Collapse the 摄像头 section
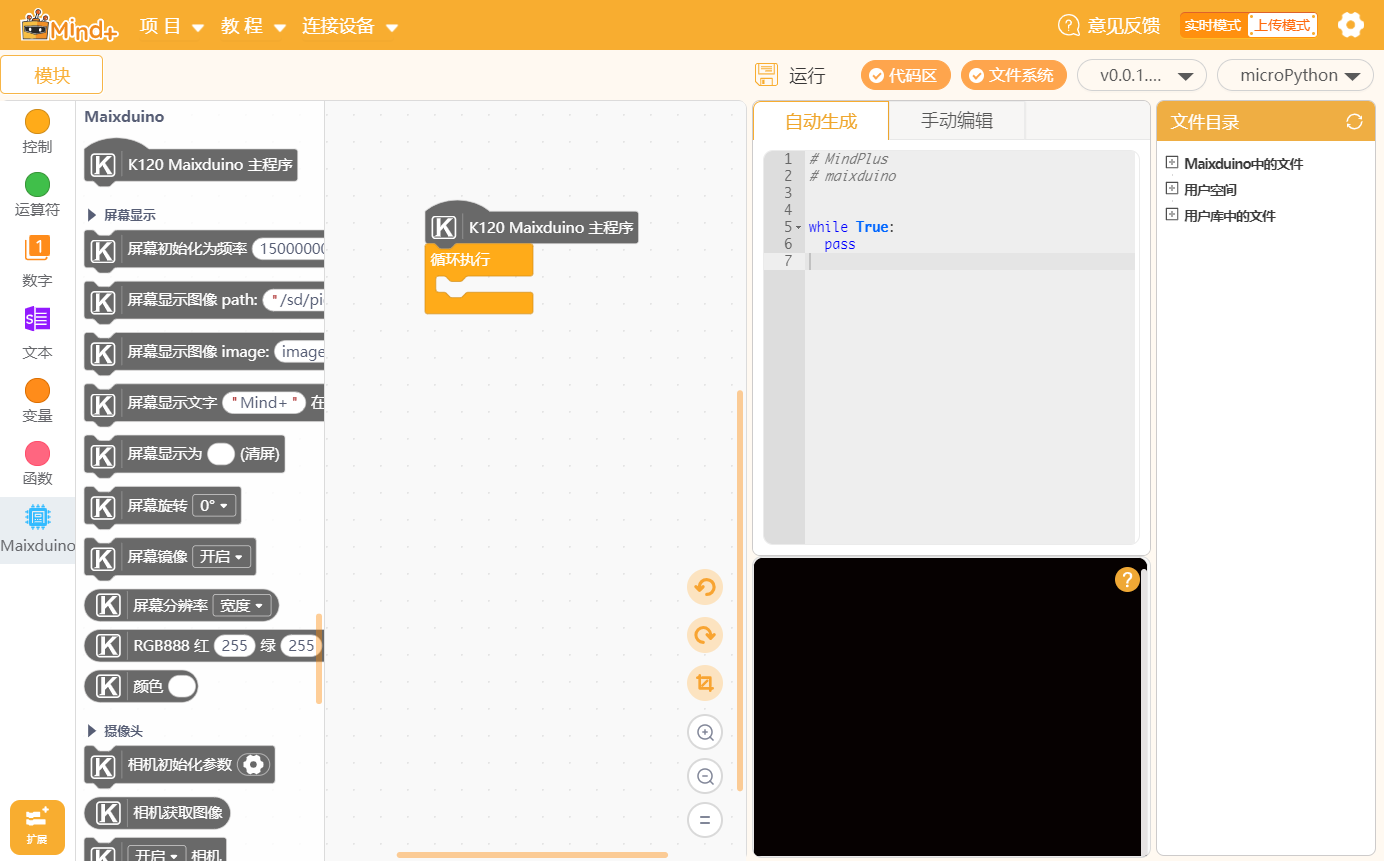The height and width of the screenshot is (861, 1384). click(92, 731)
